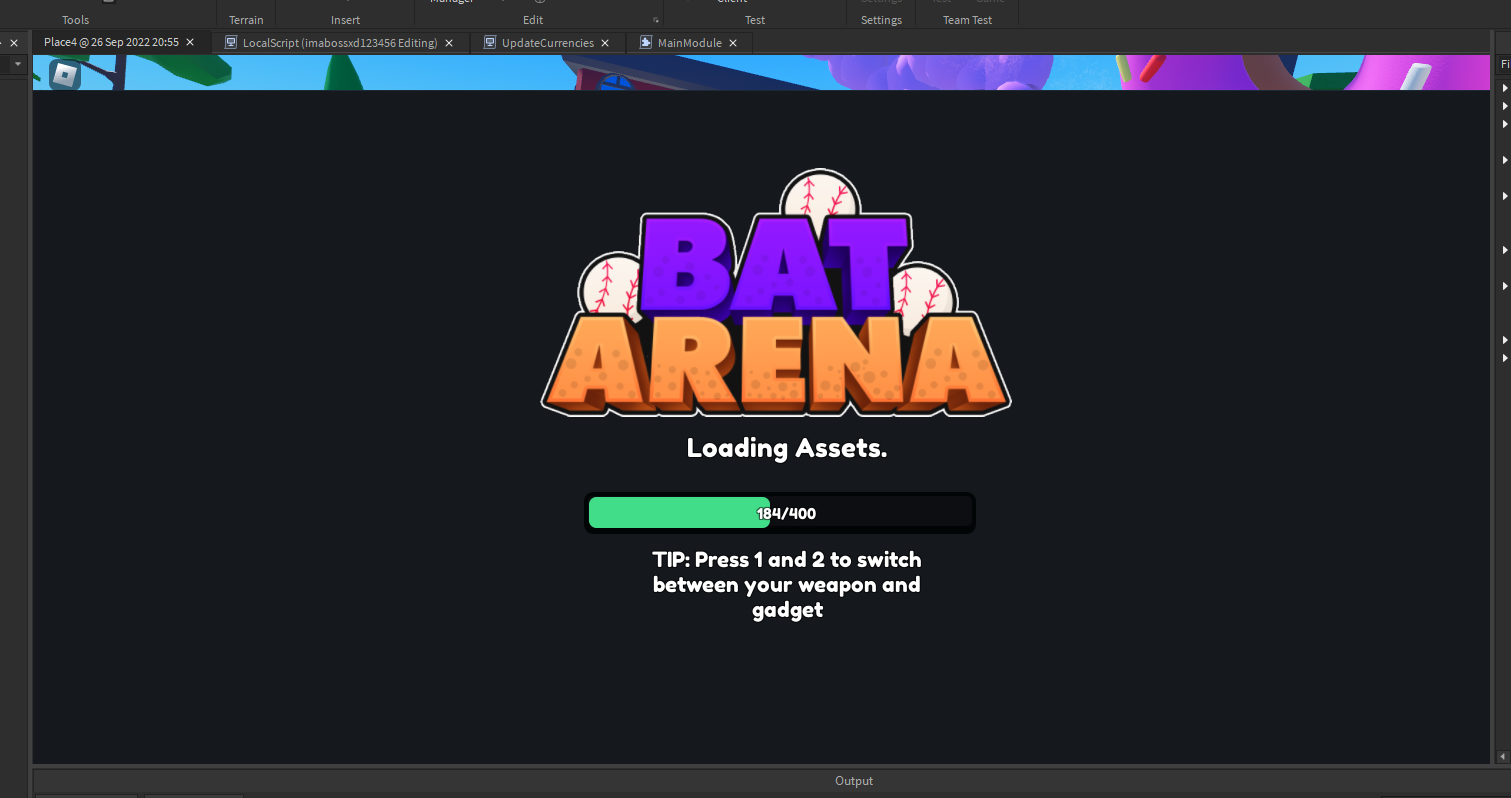Click the Terrain group label
1511x798 pixels.
(246, 20)
